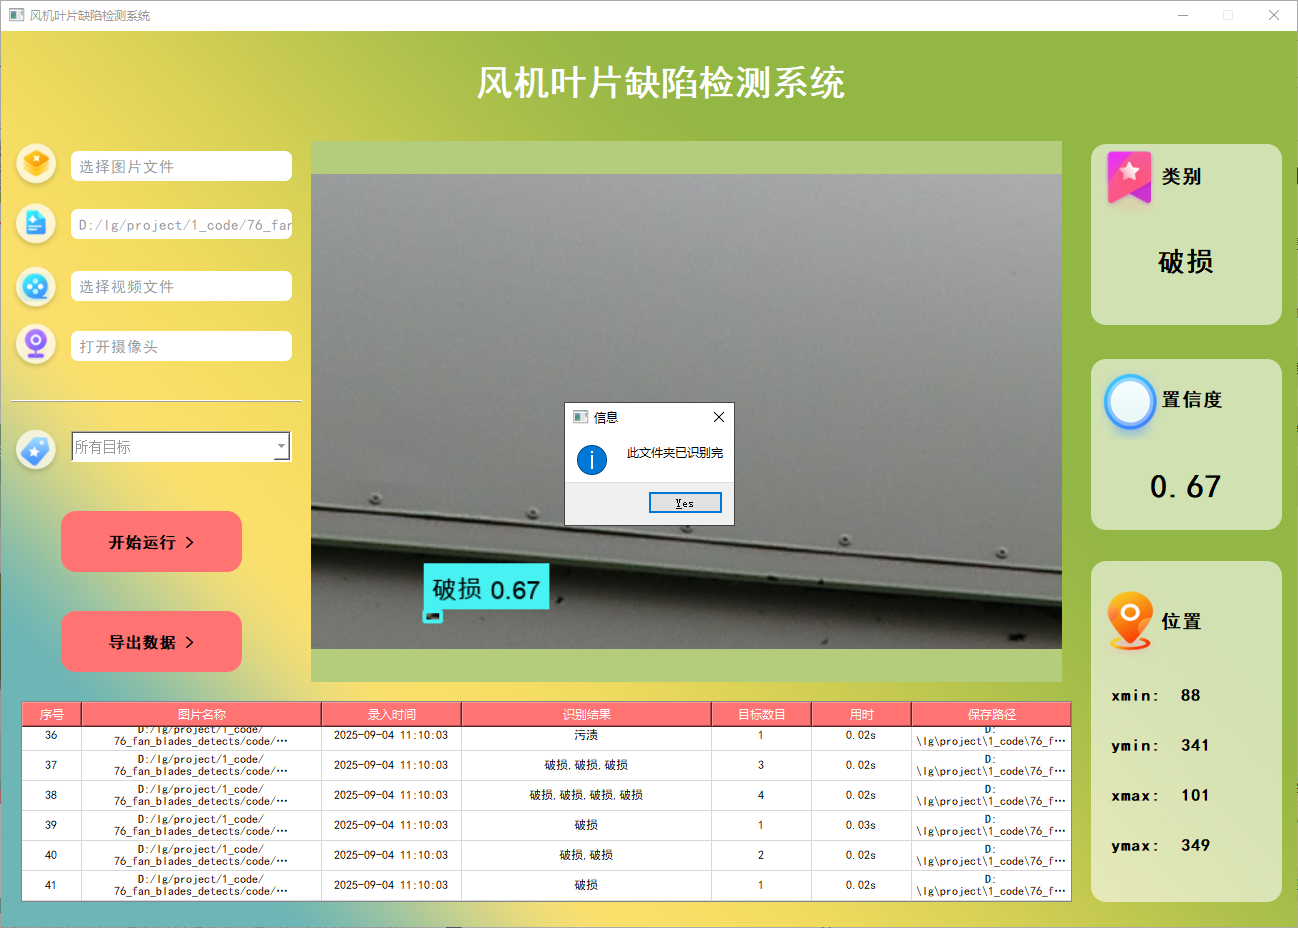Click the 风机叶片缺陷检测系统 main heading
Image resolution: width=1298 pixels, height=928 pixels.
[660, 83]
